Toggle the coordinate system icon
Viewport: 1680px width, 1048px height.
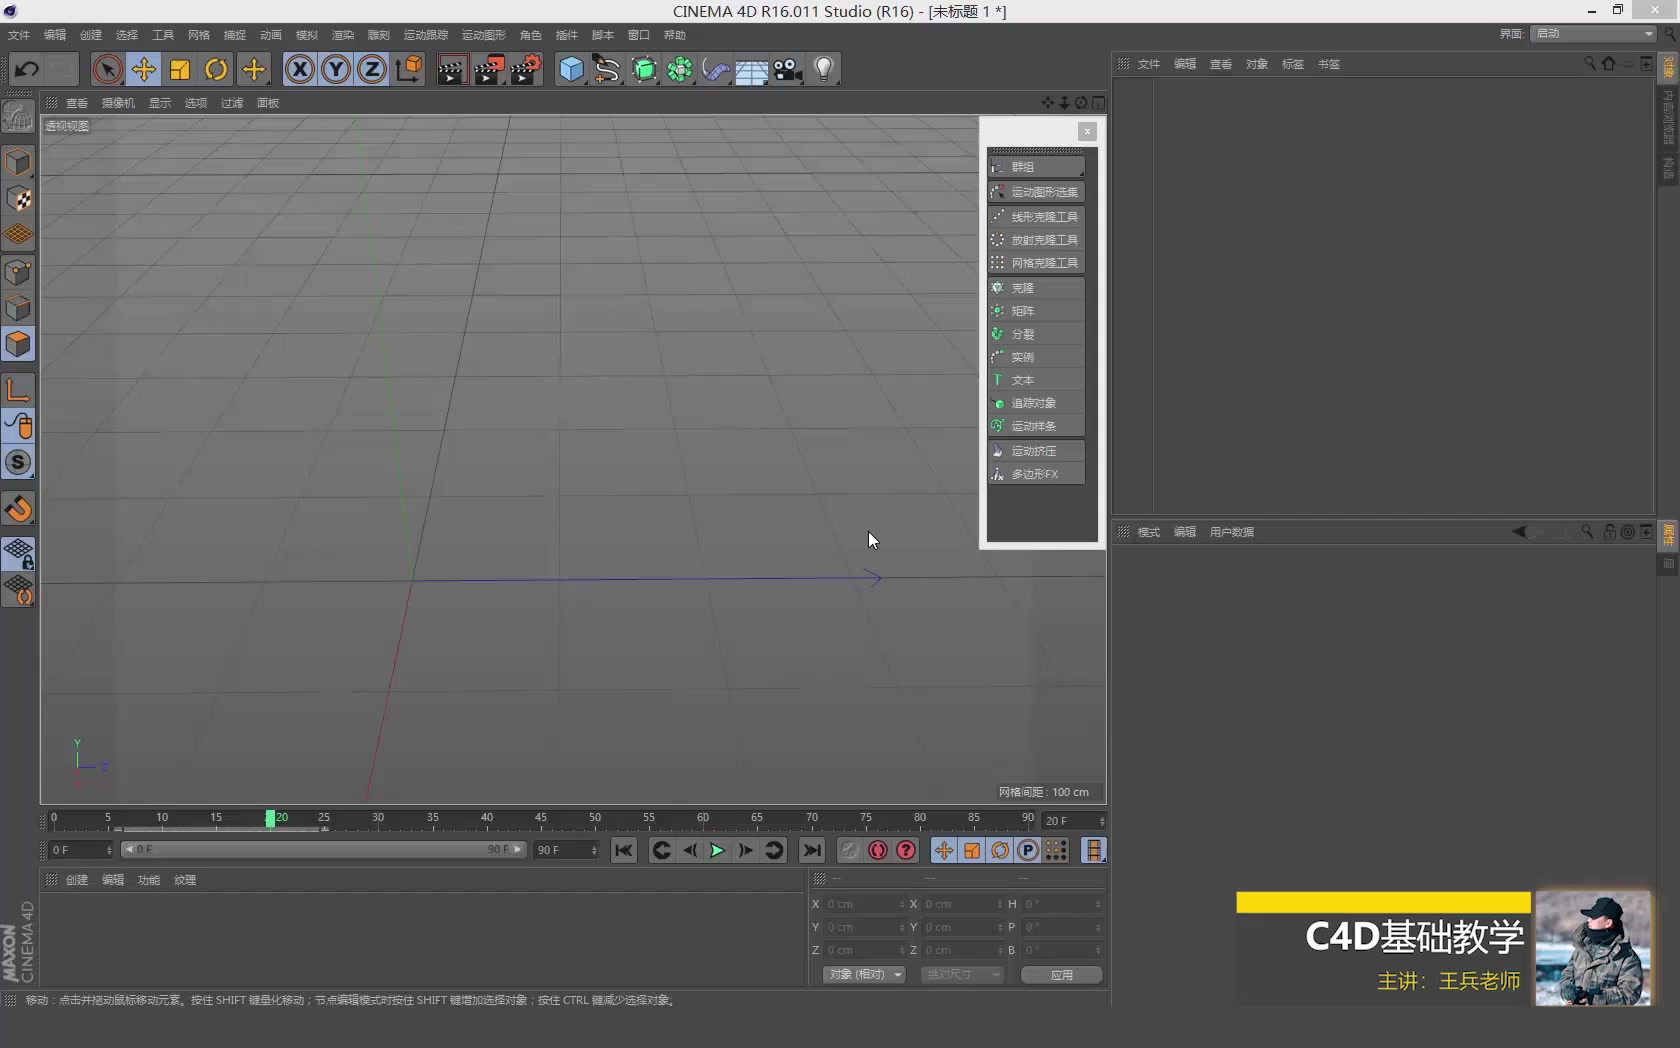tap(409, 69)
